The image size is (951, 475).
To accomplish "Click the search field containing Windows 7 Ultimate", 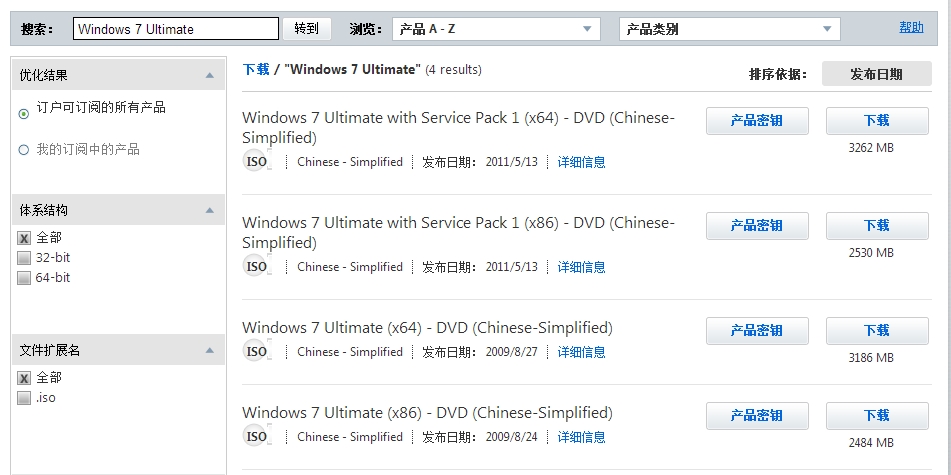I will pyautogui.click(x=176, y=29).
